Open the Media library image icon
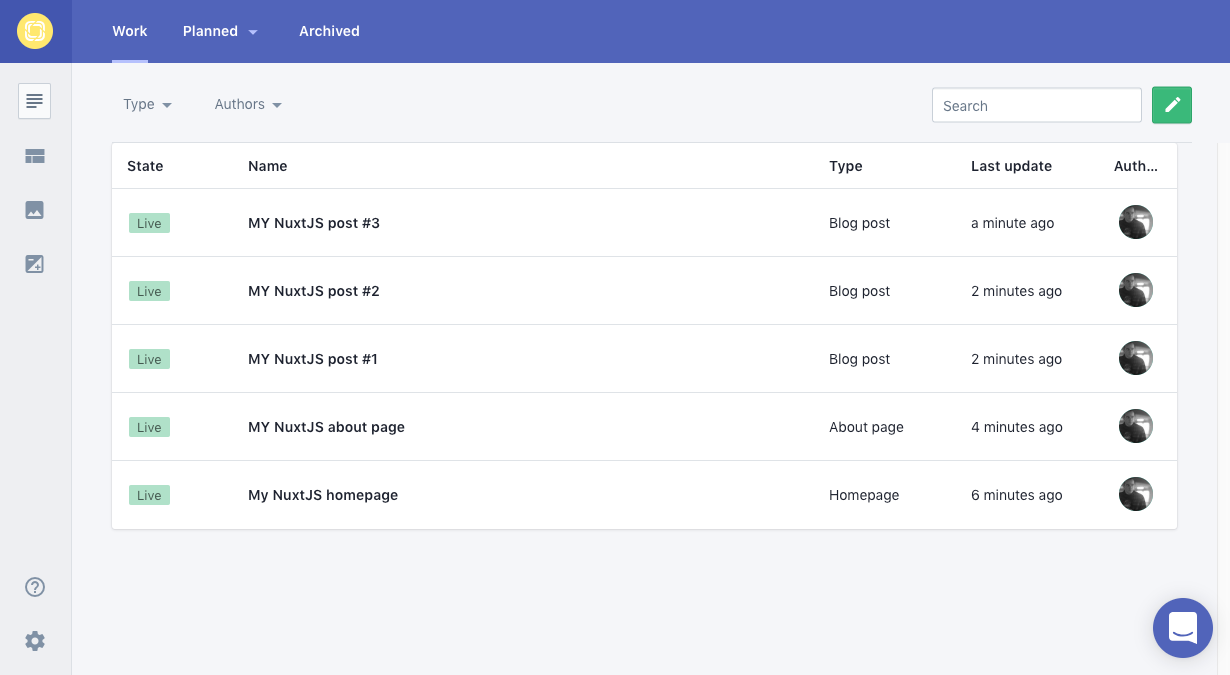1230x675 pixels. 35,210
